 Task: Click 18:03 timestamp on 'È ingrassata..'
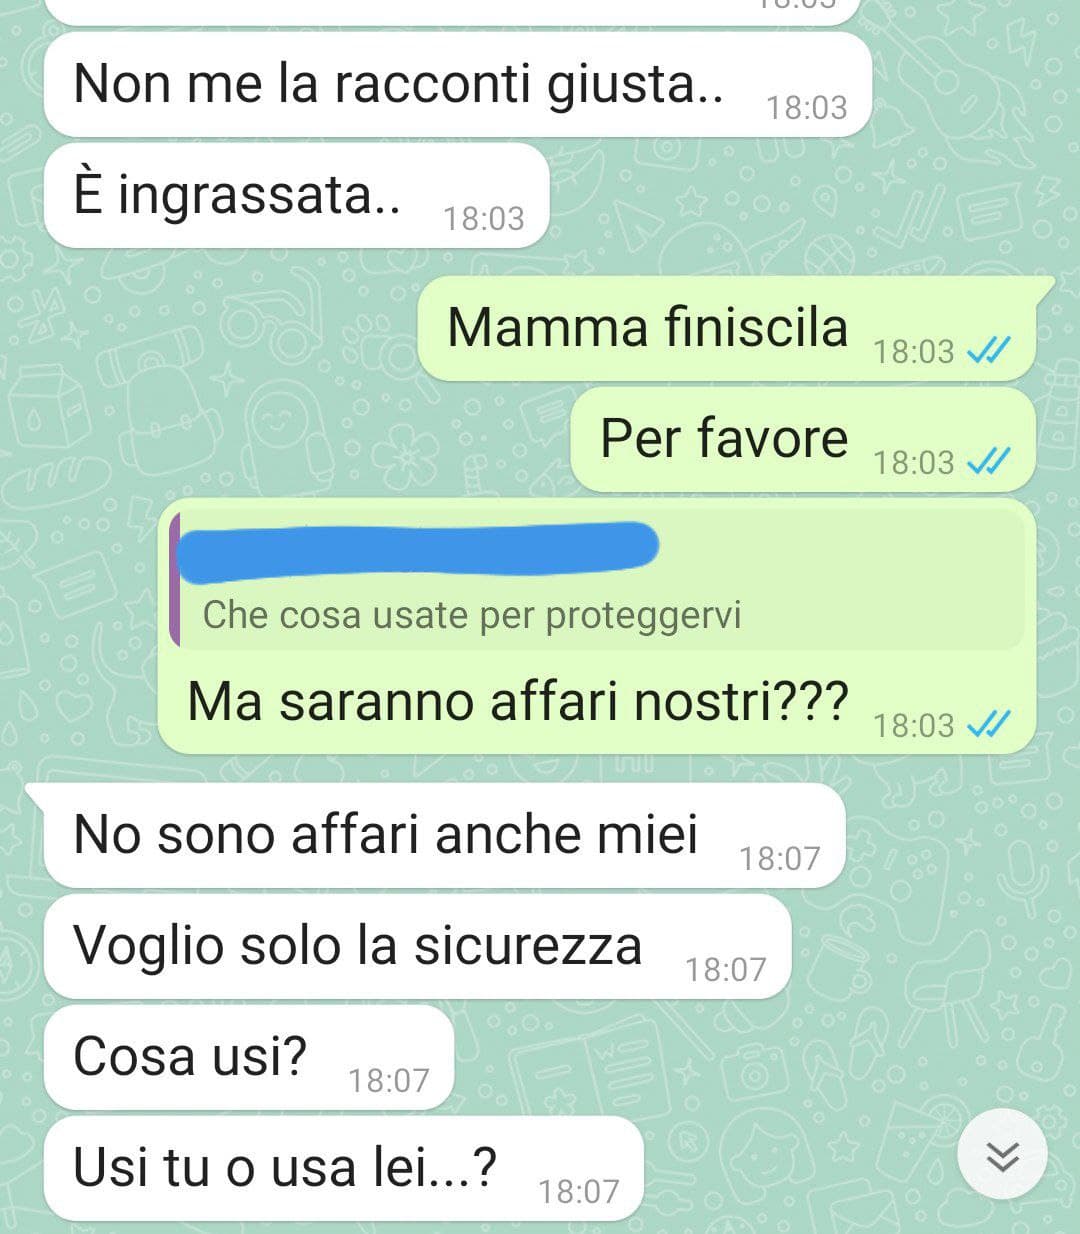483,218
